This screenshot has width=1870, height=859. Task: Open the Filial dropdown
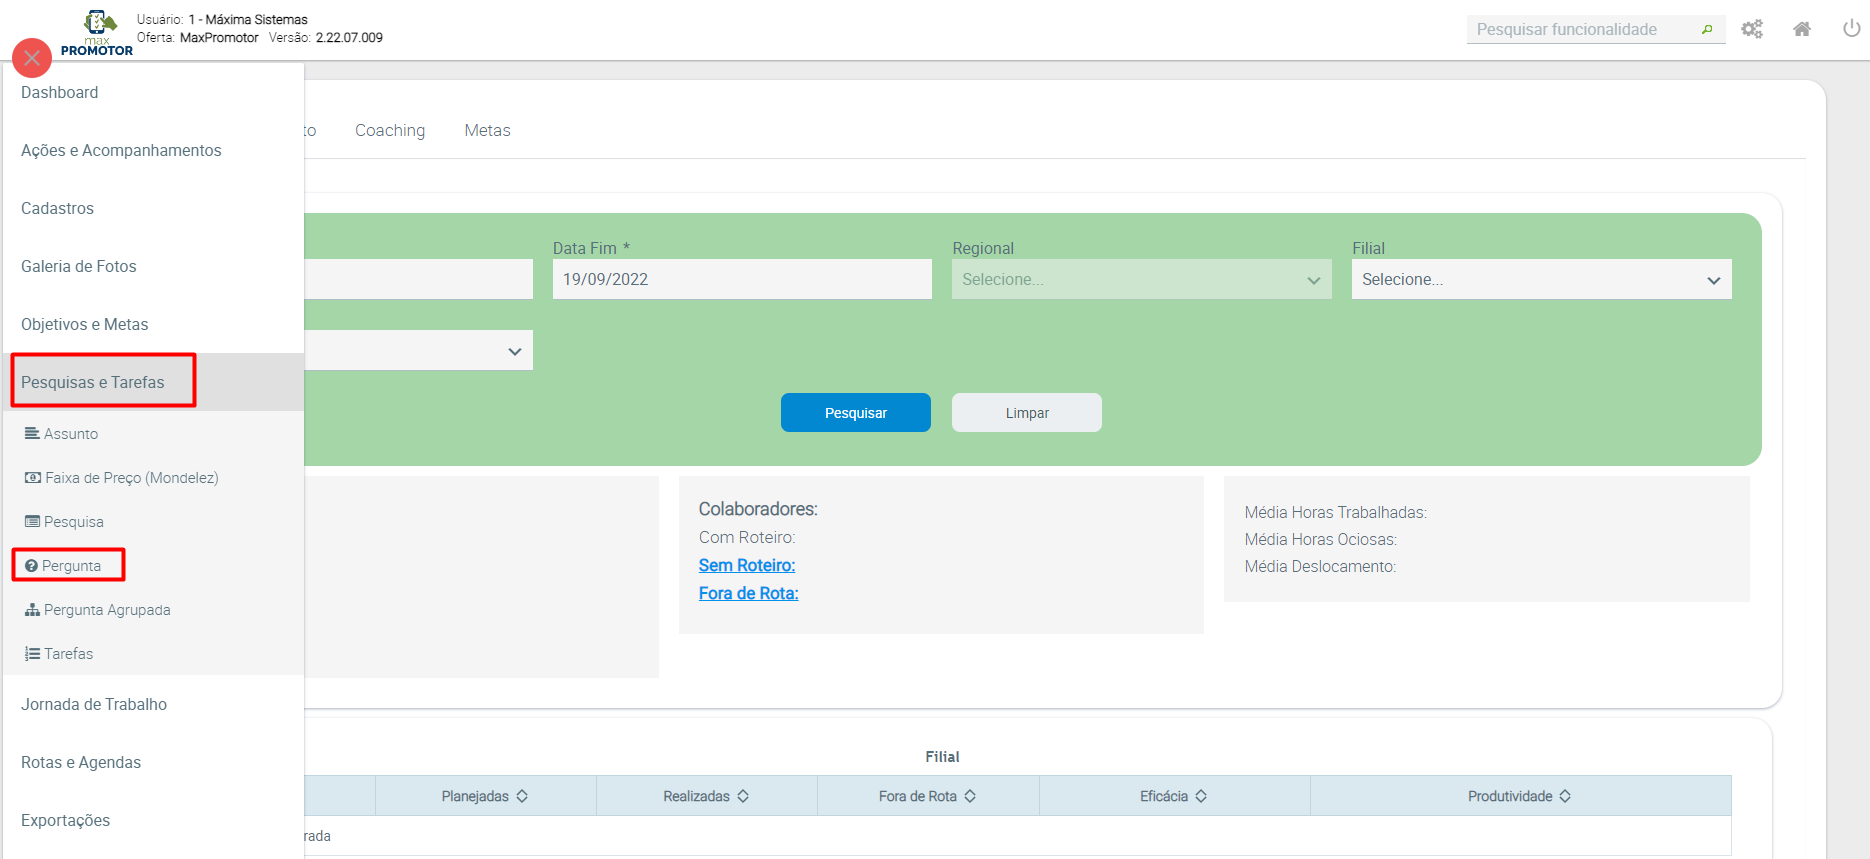click(x=1540, y=280)
